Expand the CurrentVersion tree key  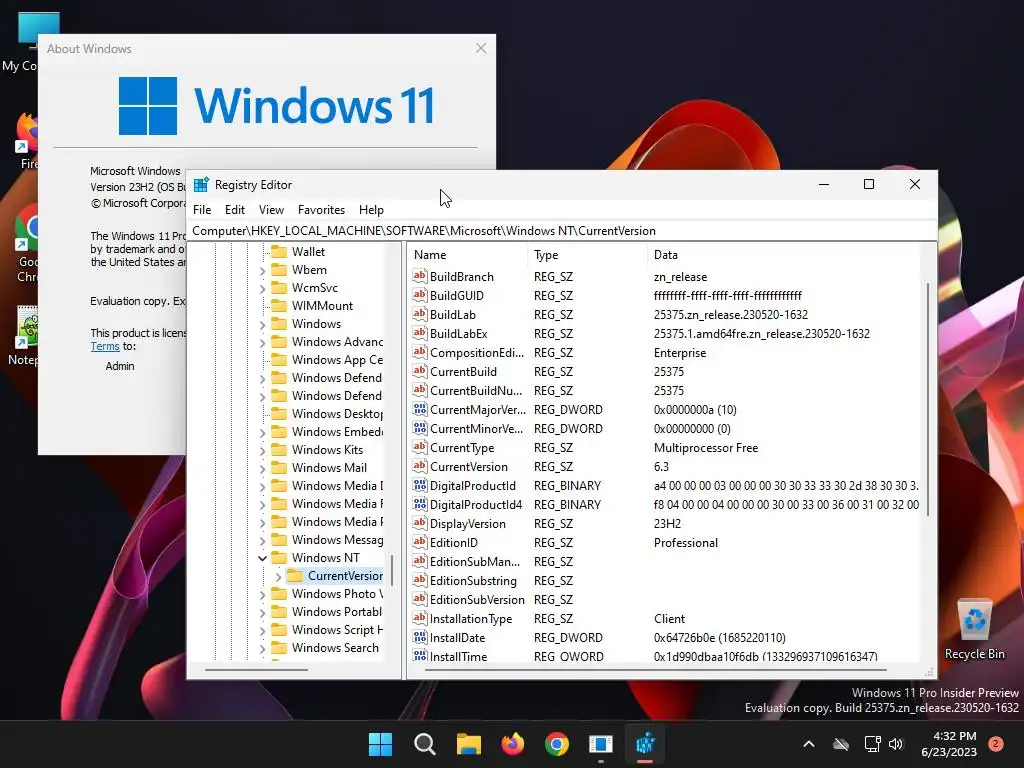click(278, 576)
